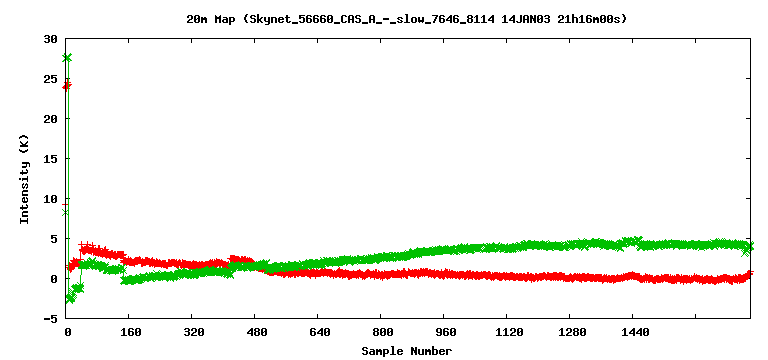Click the y-axis tick label 30
Image resolution: width=768 pixels, height=360 pixels.
coord(51,39)
